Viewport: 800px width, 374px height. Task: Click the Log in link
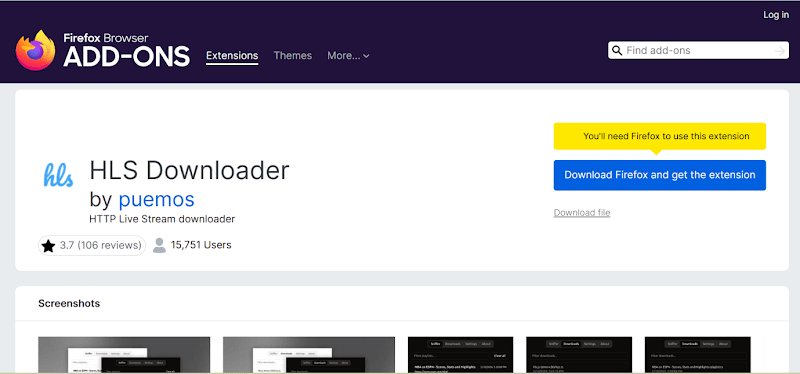coord(776,15)
